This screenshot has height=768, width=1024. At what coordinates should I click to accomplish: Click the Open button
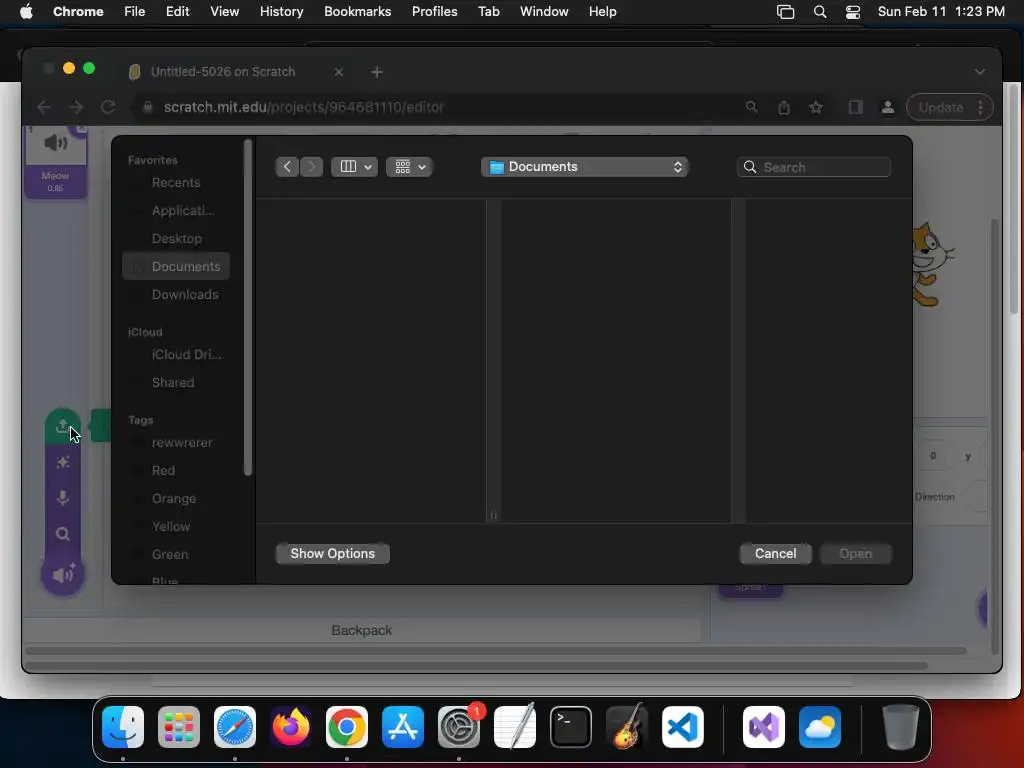tap(856, 554)
